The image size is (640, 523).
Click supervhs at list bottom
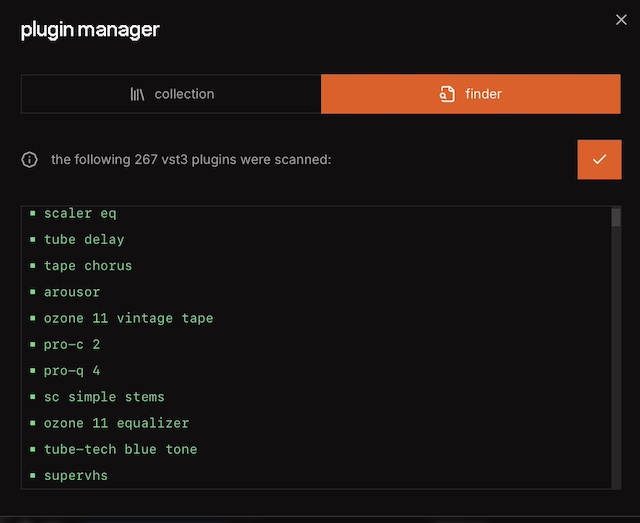tap(76, 475)
